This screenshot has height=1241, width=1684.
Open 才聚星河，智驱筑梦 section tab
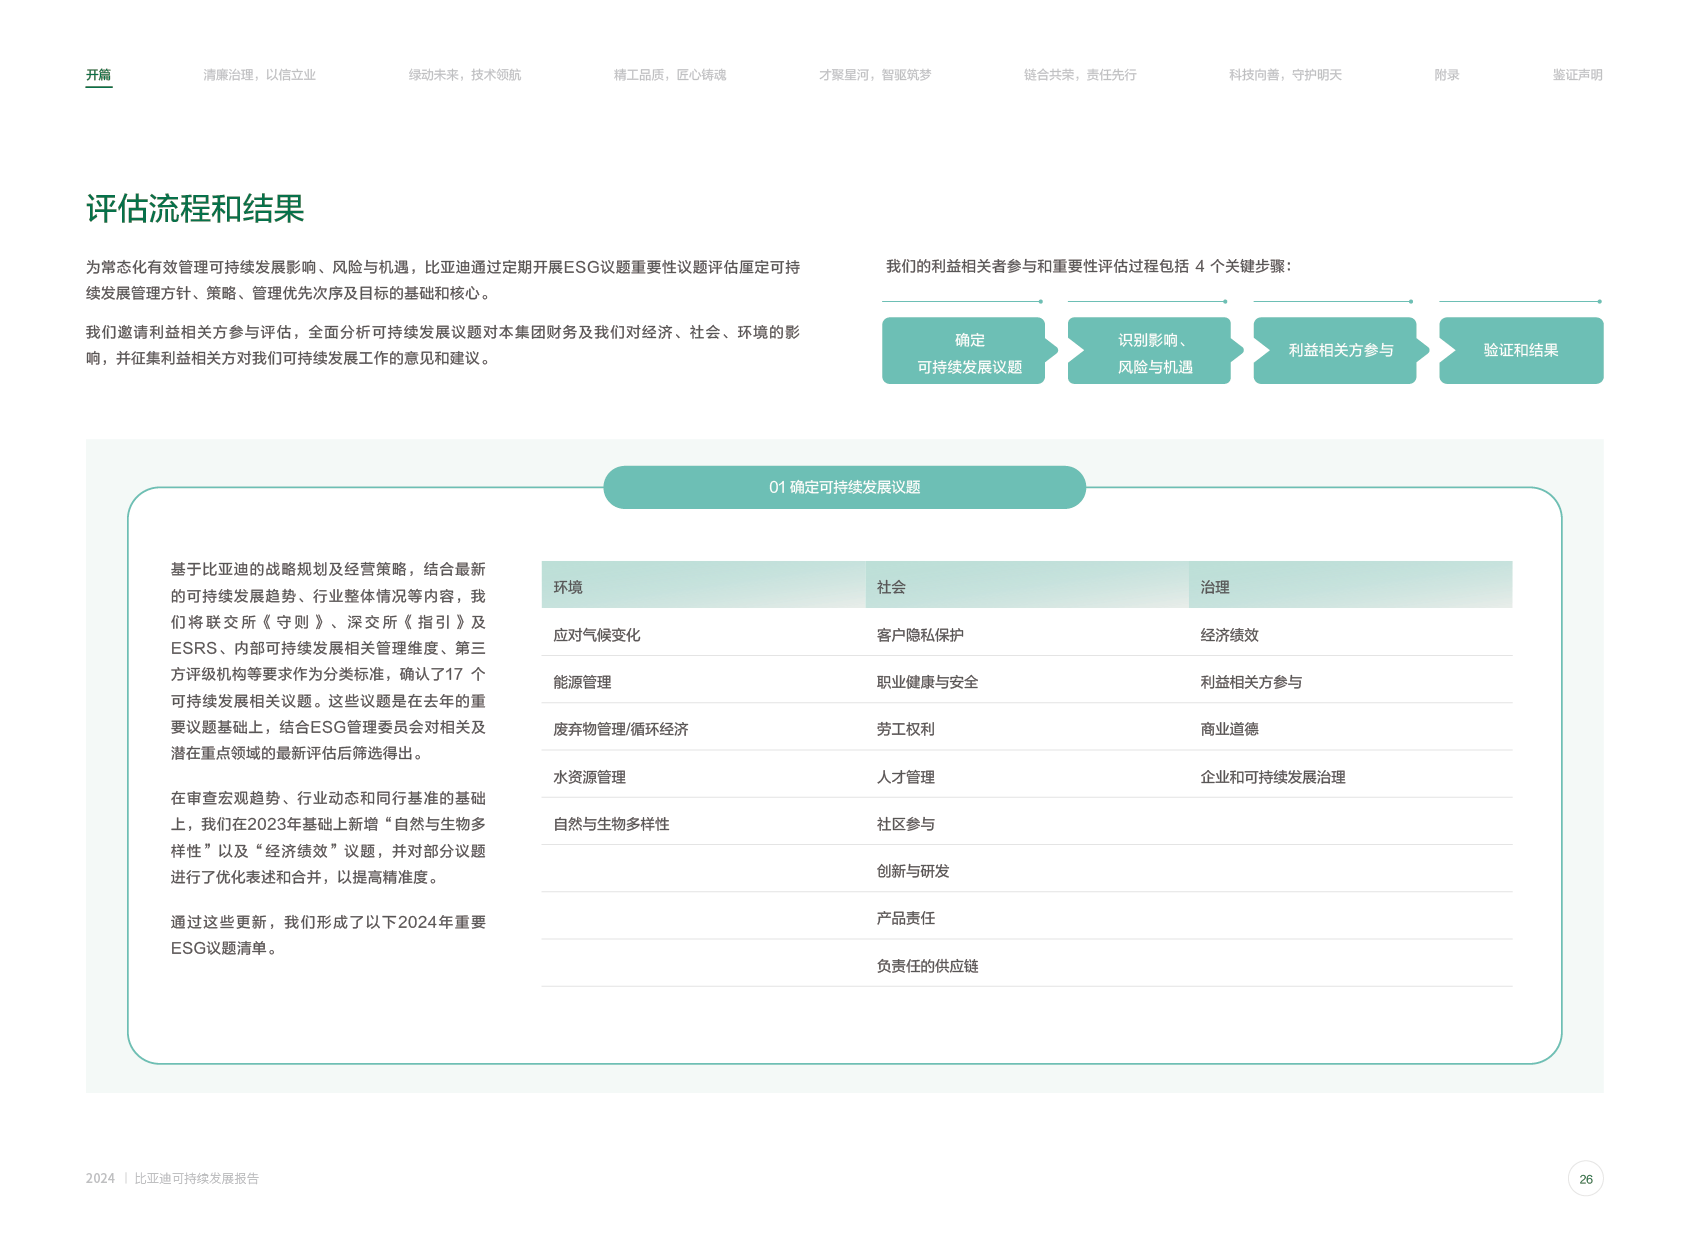point(874,75)
